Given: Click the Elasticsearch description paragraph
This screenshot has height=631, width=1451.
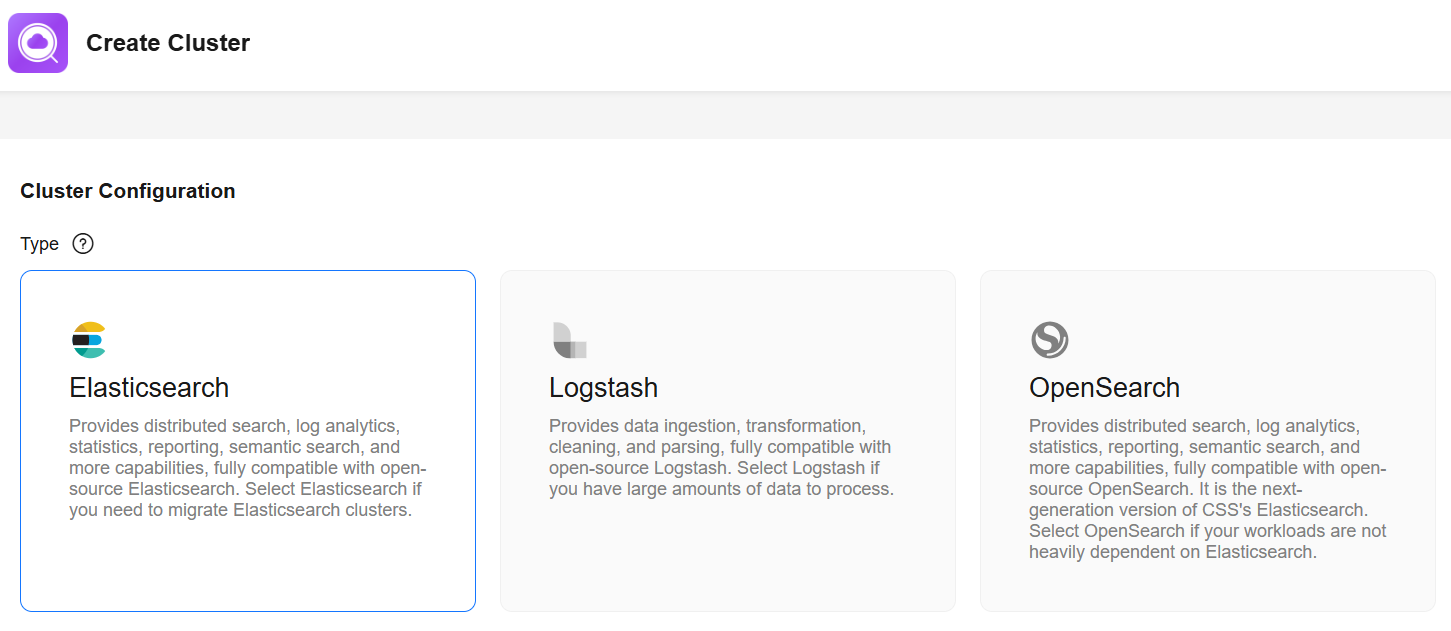Looking at the screenshot, I should (x=248, y=468).
